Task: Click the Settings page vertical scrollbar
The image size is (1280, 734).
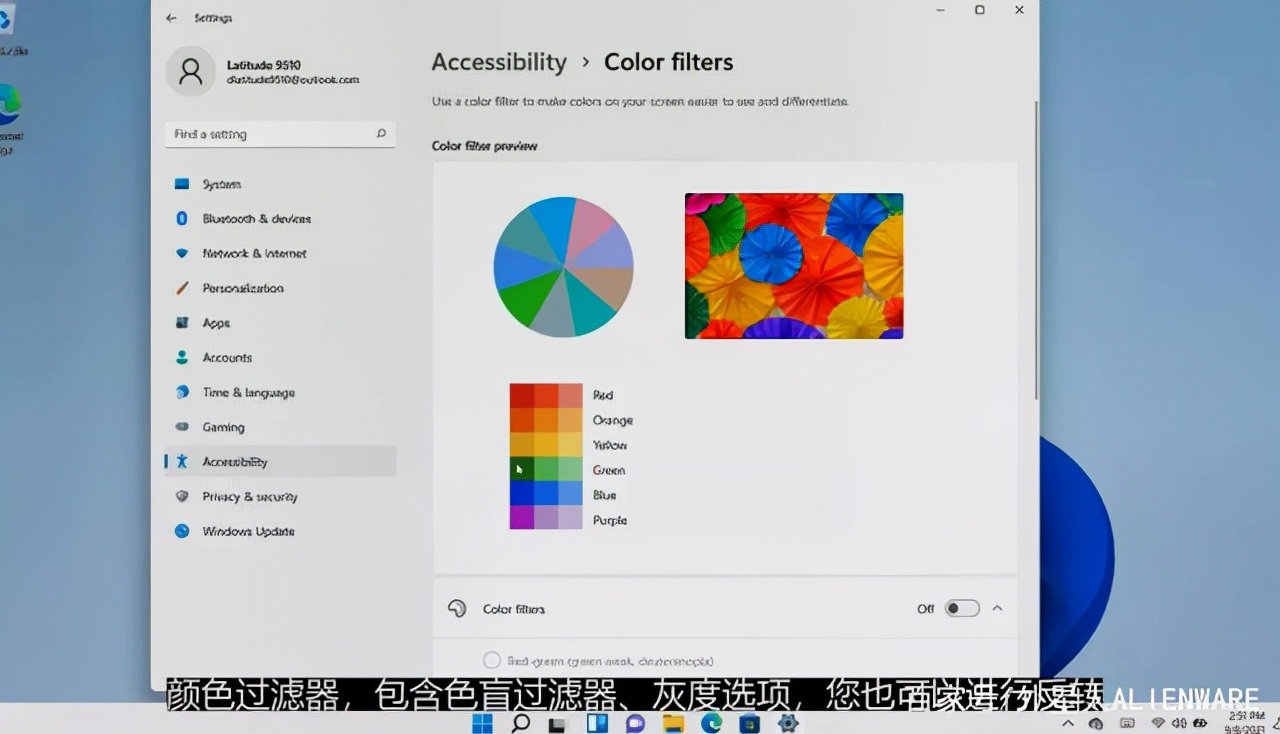Action: (1036, 250)
